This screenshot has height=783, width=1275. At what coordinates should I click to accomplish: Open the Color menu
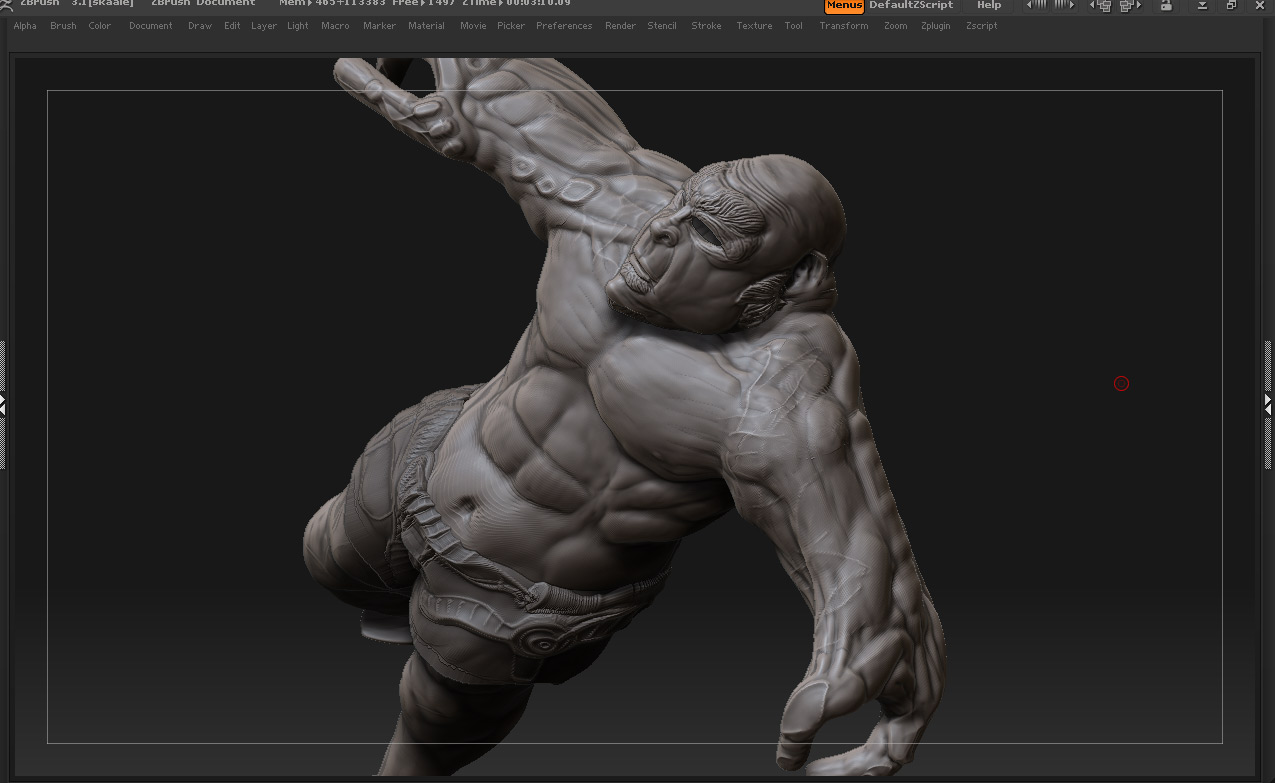tap(100, 26)
